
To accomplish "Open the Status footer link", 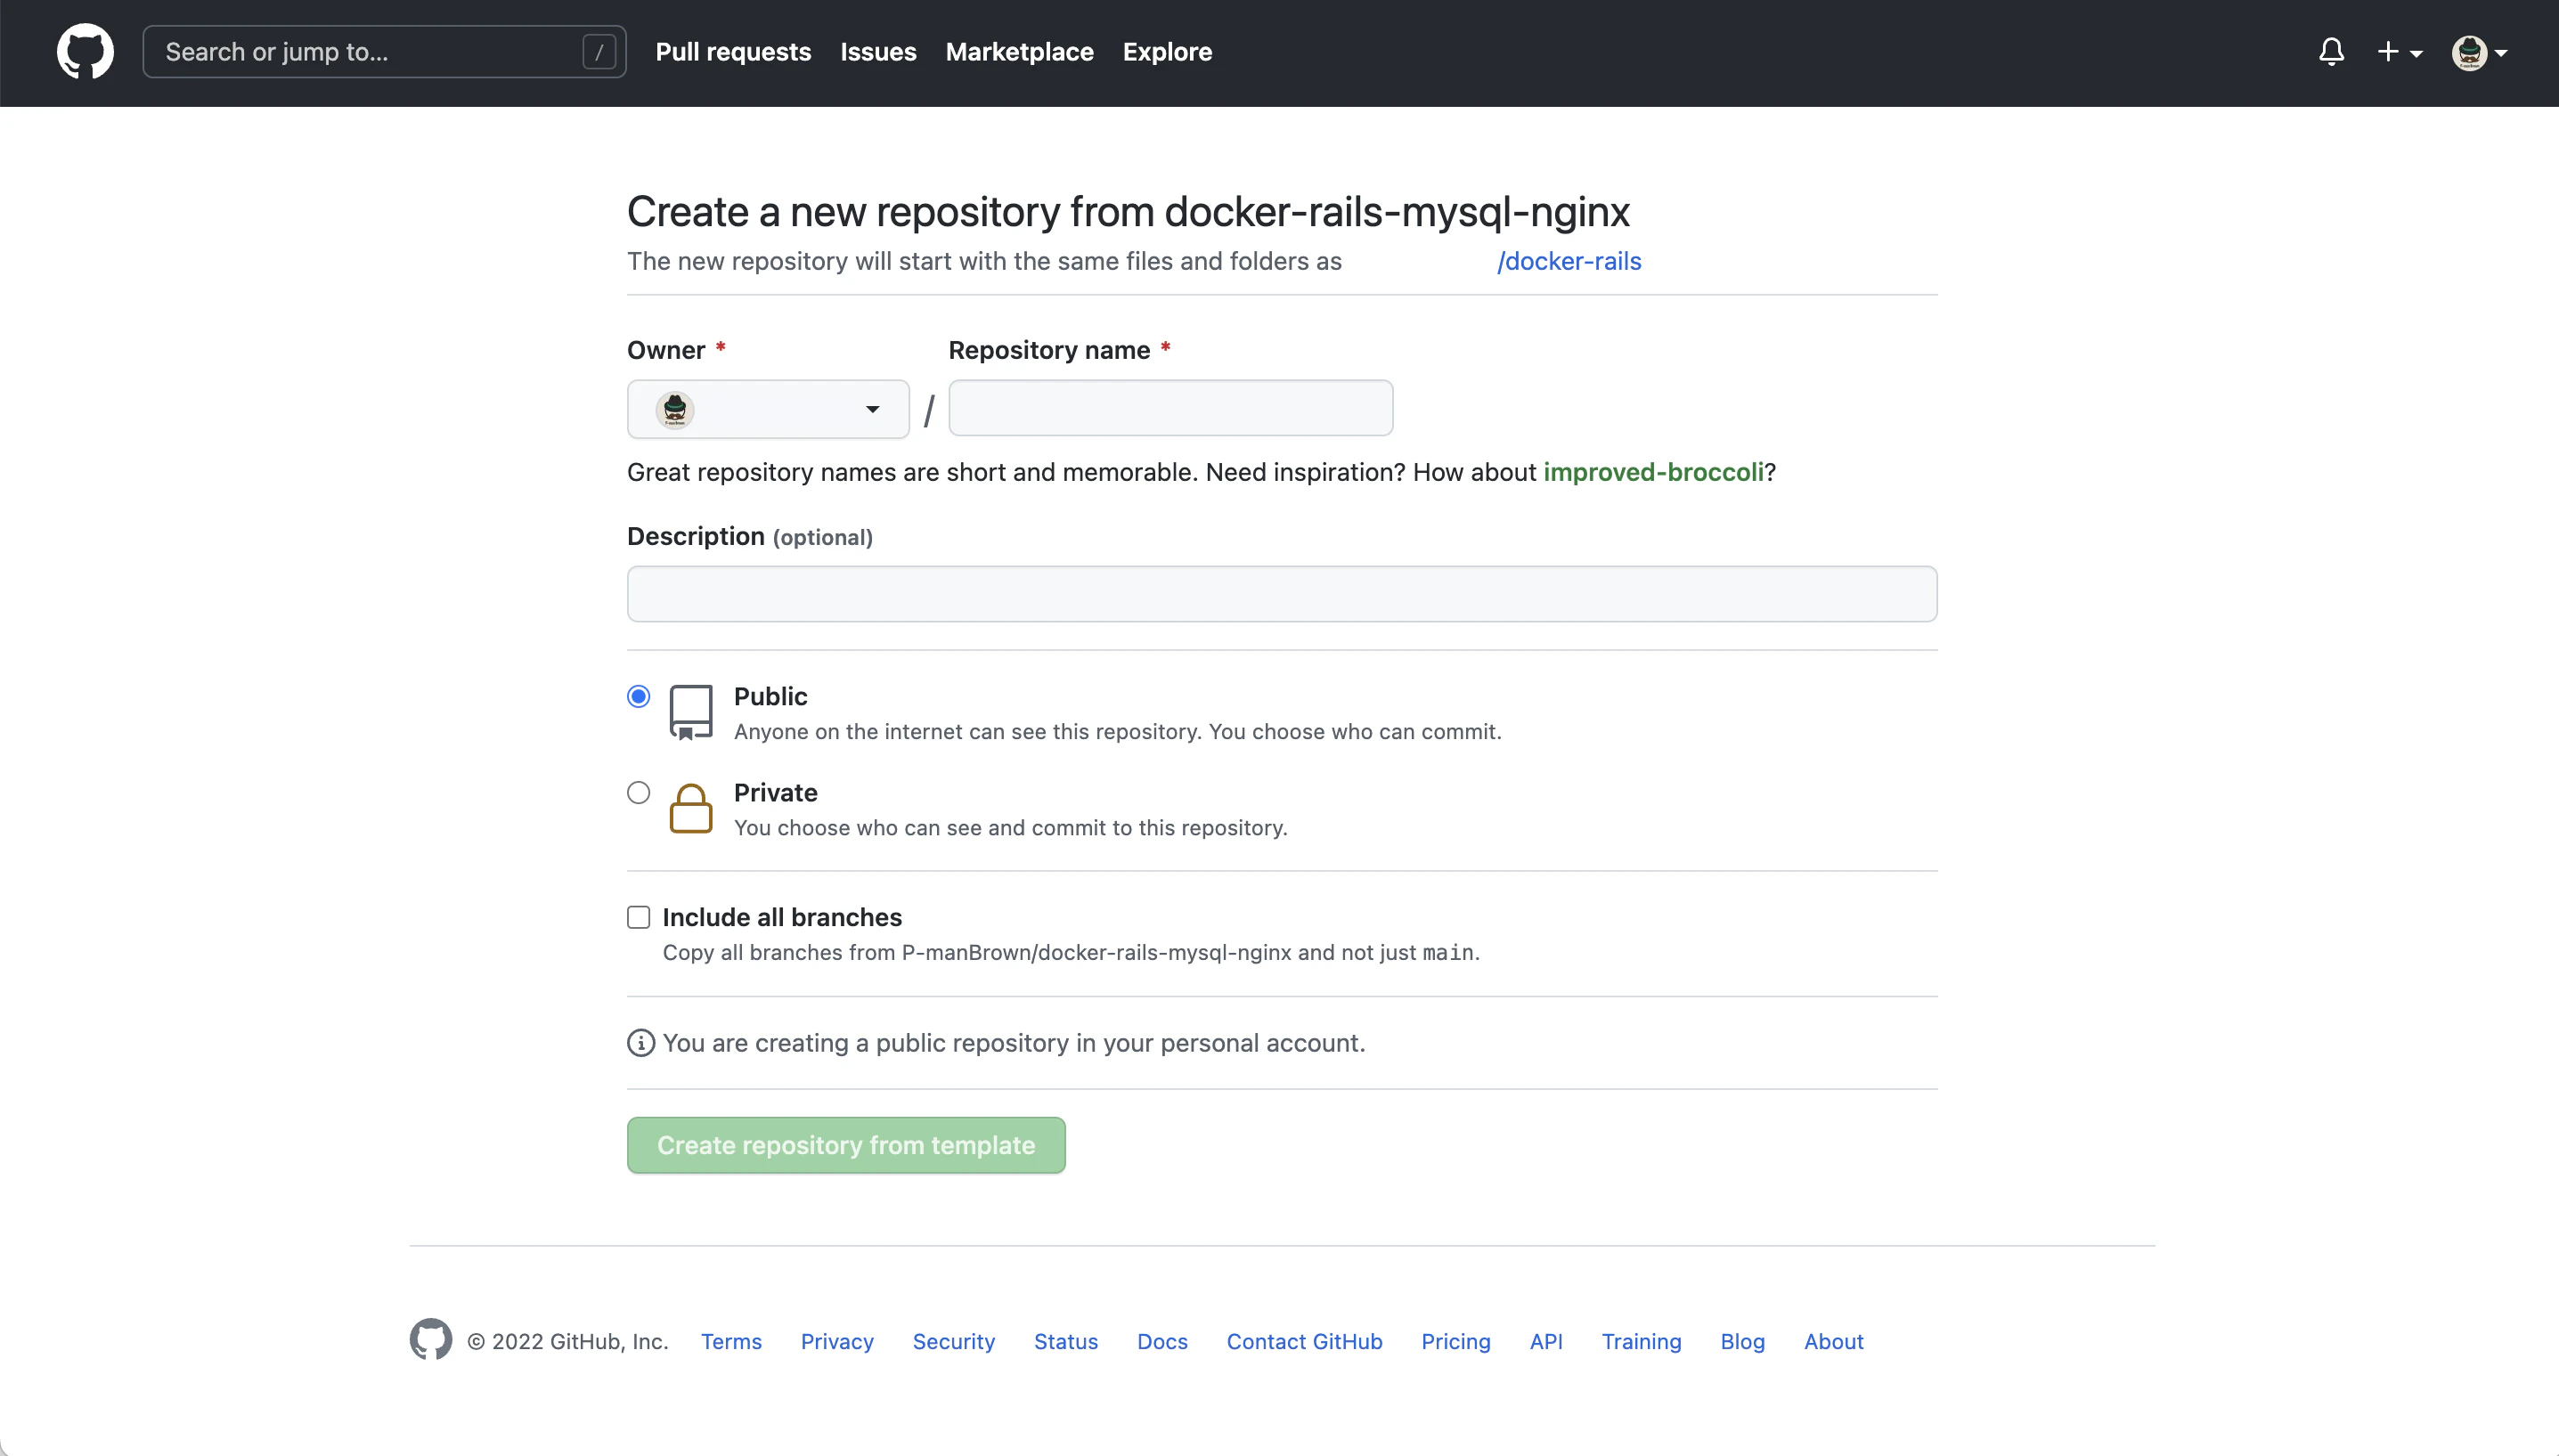I will click(1066, 1341).
